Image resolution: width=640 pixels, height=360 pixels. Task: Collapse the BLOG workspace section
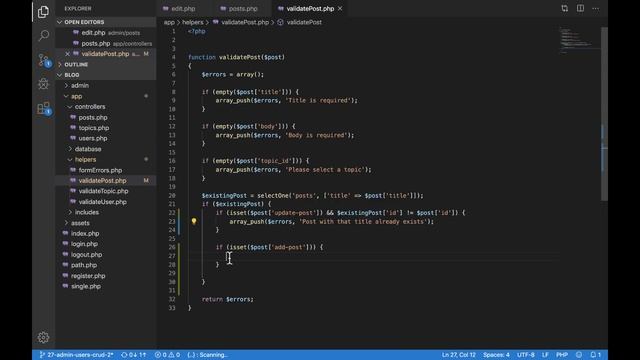click(105, 75)
